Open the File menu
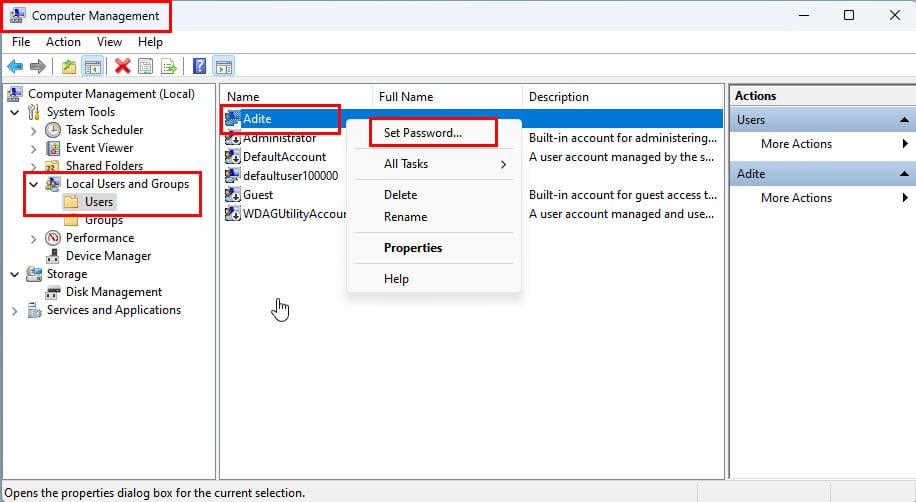 21,42
